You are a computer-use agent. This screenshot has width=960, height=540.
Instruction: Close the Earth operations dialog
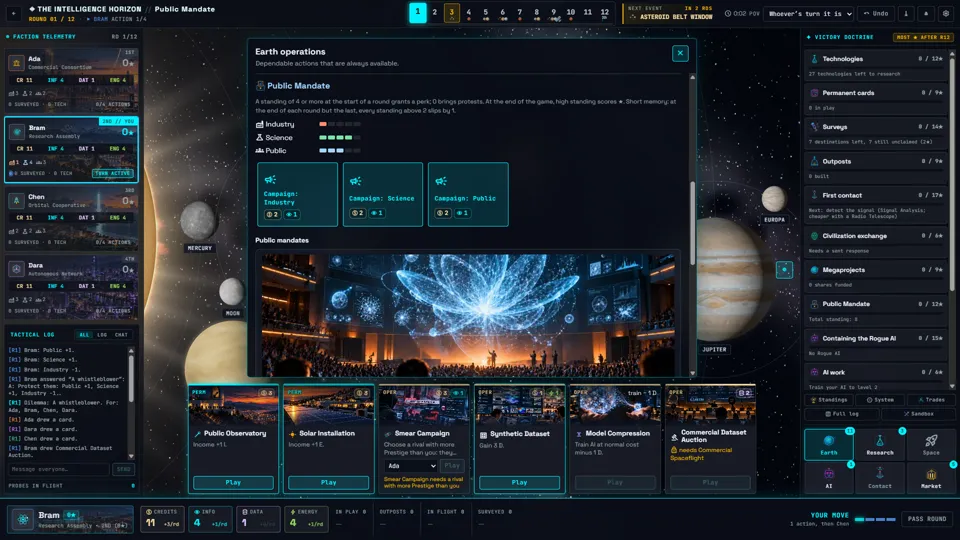pos(680,53)
